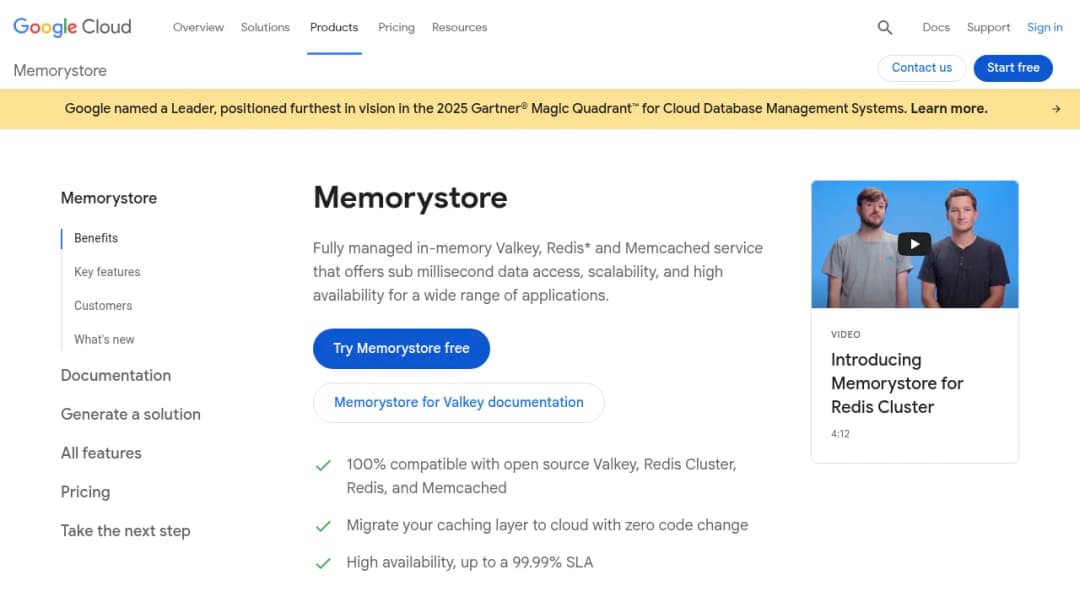The image size is (1080, 608).
Task: Click the Sign in link
Action: (x=1044, y=28)
